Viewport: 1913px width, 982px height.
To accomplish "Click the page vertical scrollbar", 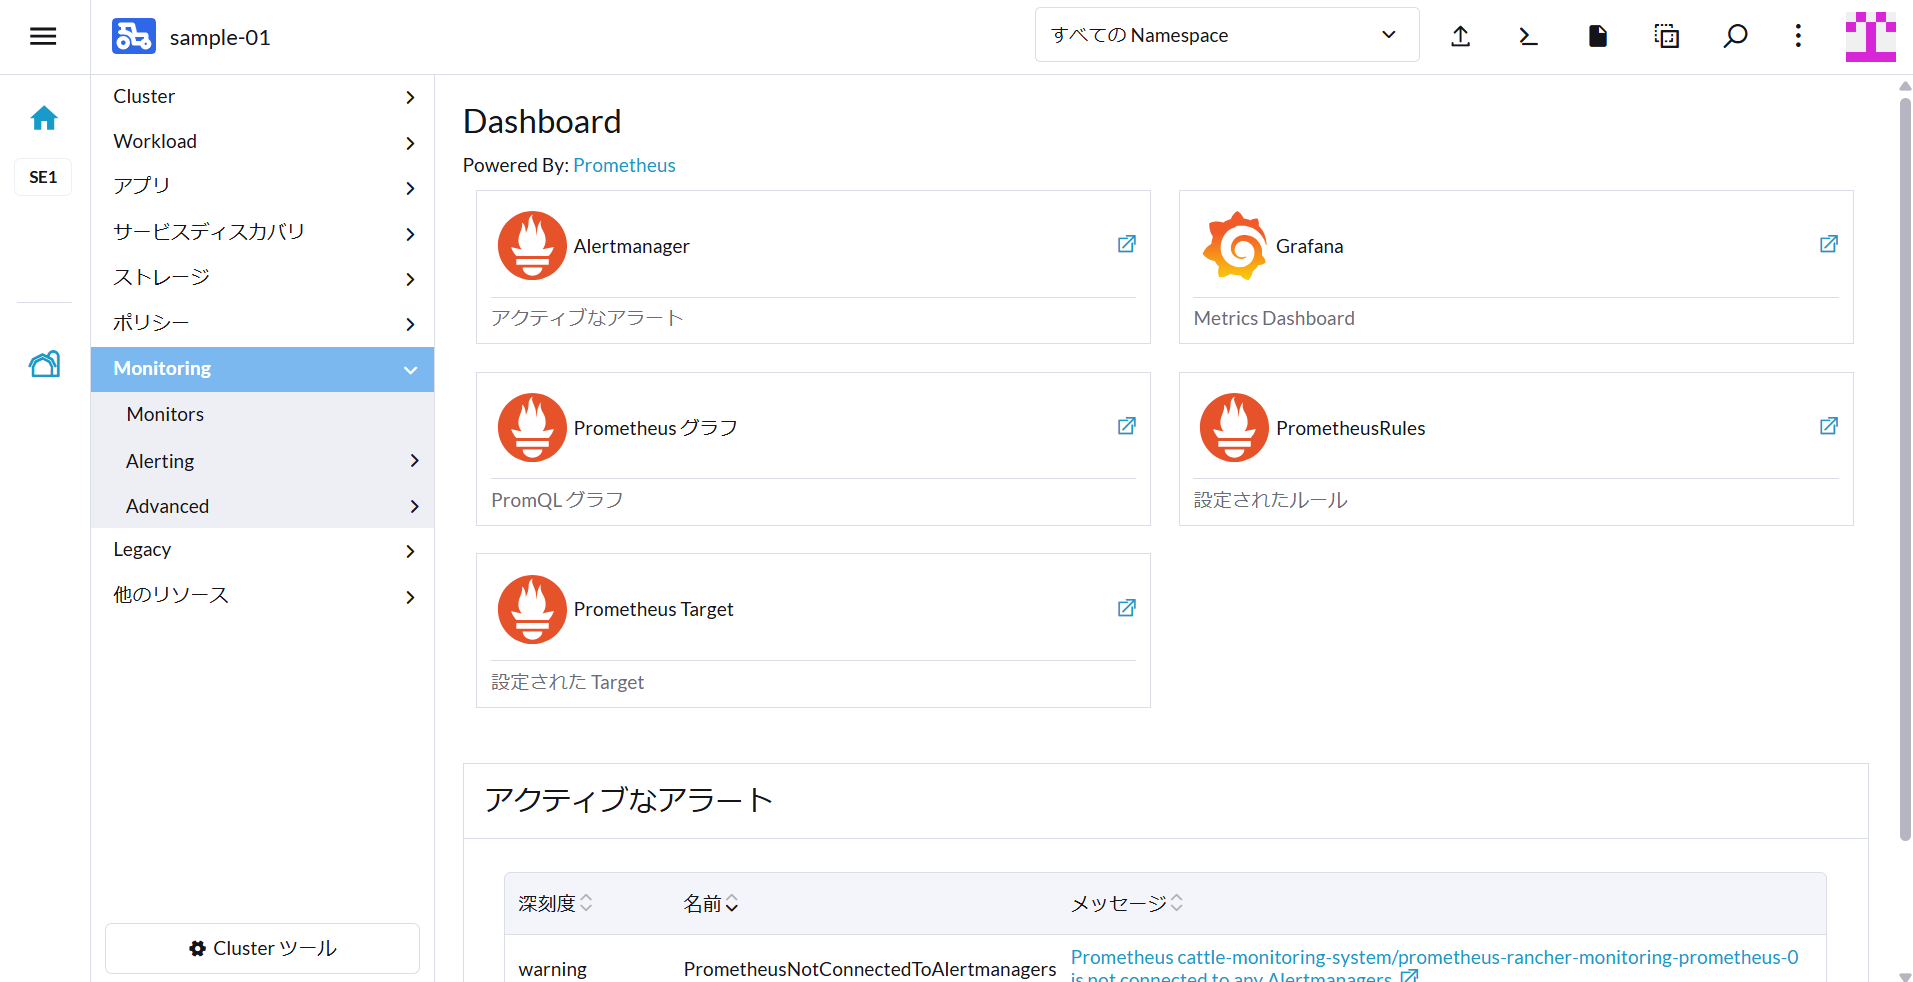I will click(x=1905, y=470).
